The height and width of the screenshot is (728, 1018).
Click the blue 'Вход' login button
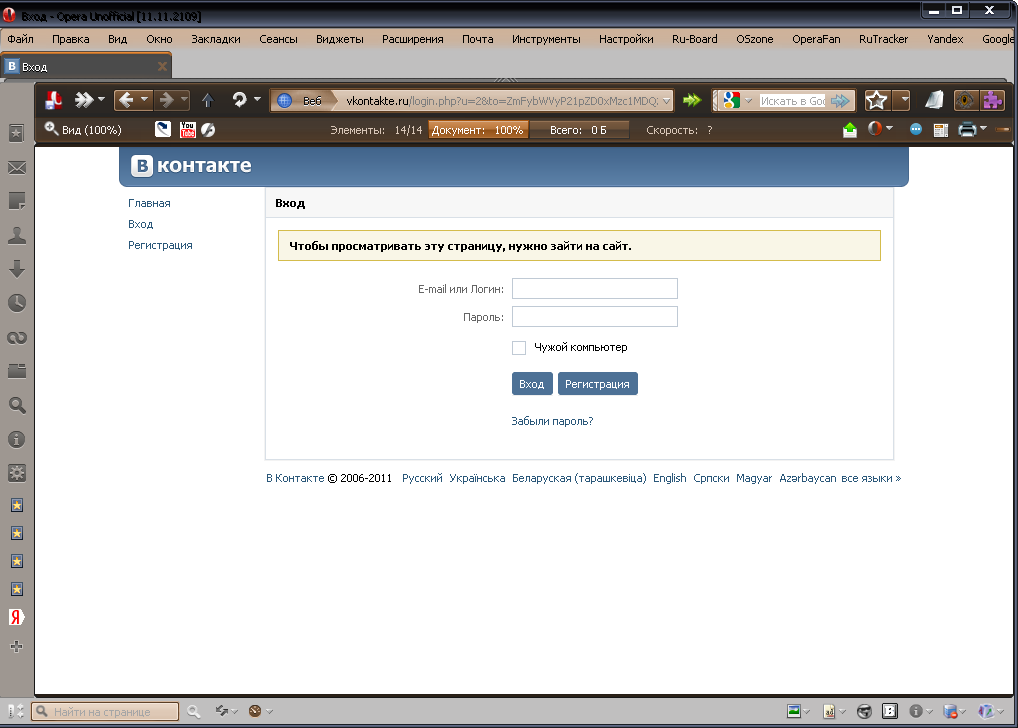[532, 384]
